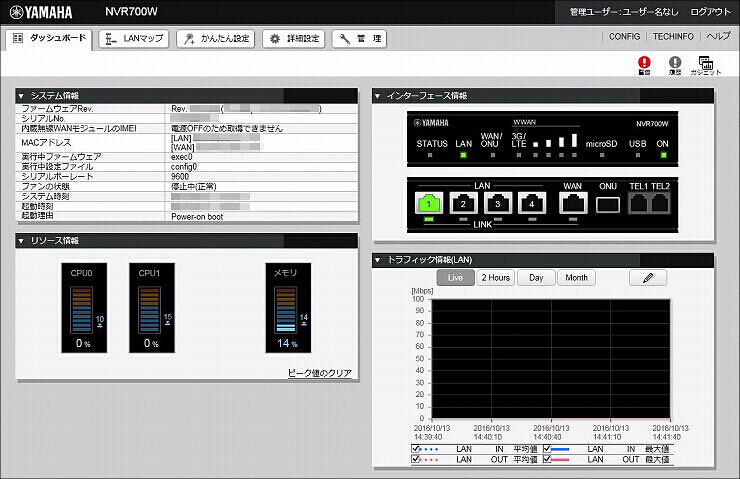Toggle LAN IN 最大値 checkbox

click(x=547, y=449)
